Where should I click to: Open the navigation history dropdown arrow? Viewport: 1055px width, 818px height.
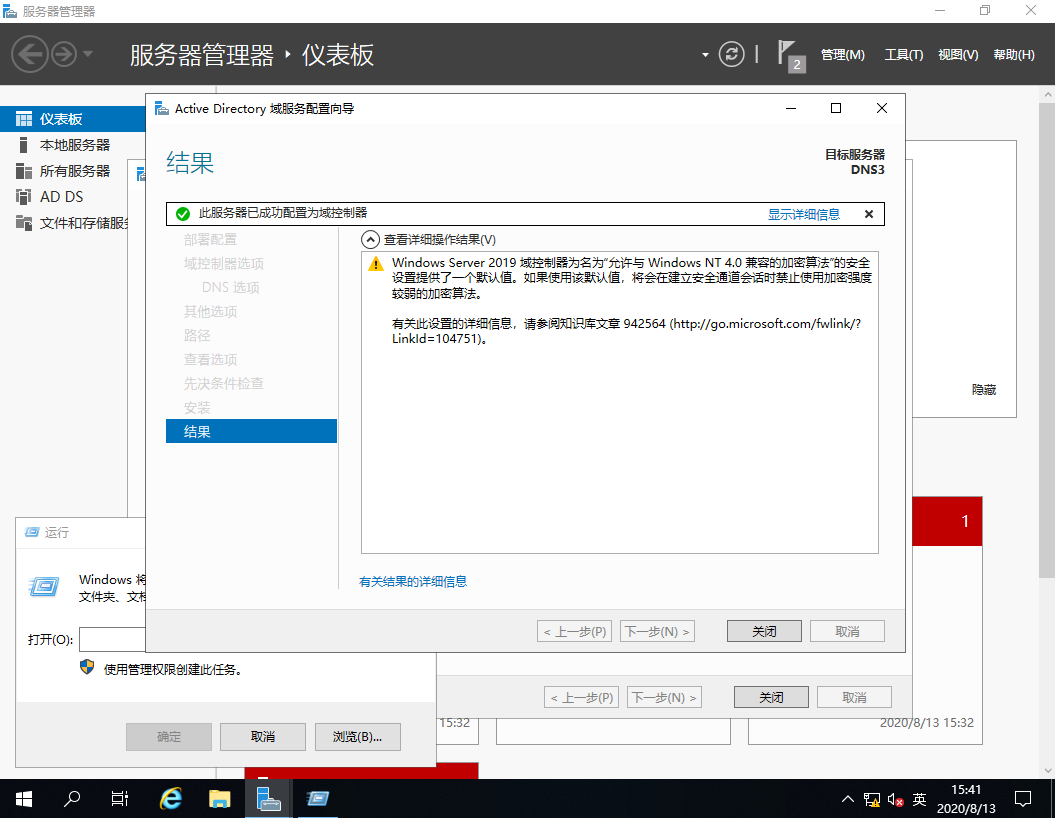(88, 54)
